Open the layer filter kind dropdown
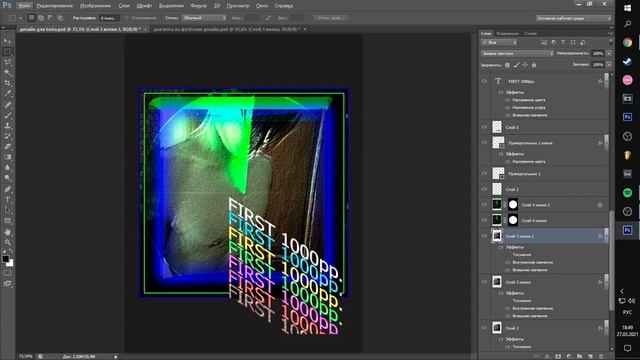640x360 pixels. (x=499, y=42)
